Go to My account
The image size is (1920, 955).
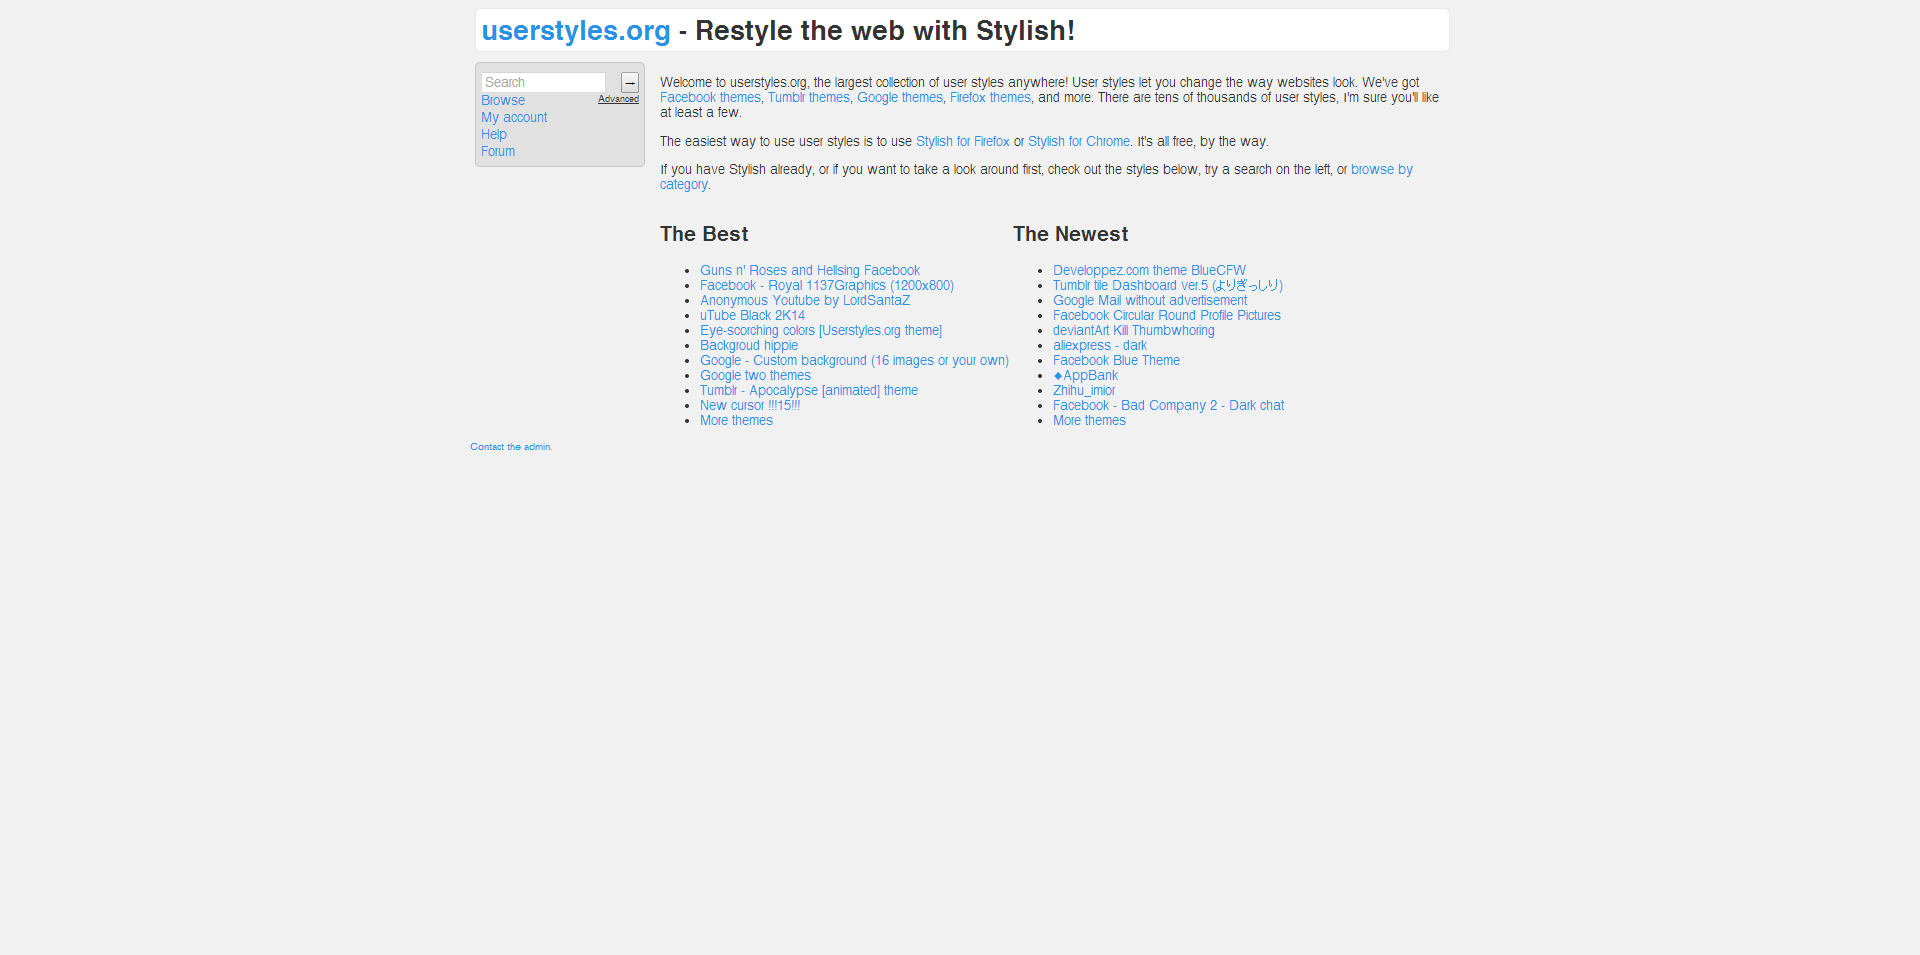click(514, 117)
